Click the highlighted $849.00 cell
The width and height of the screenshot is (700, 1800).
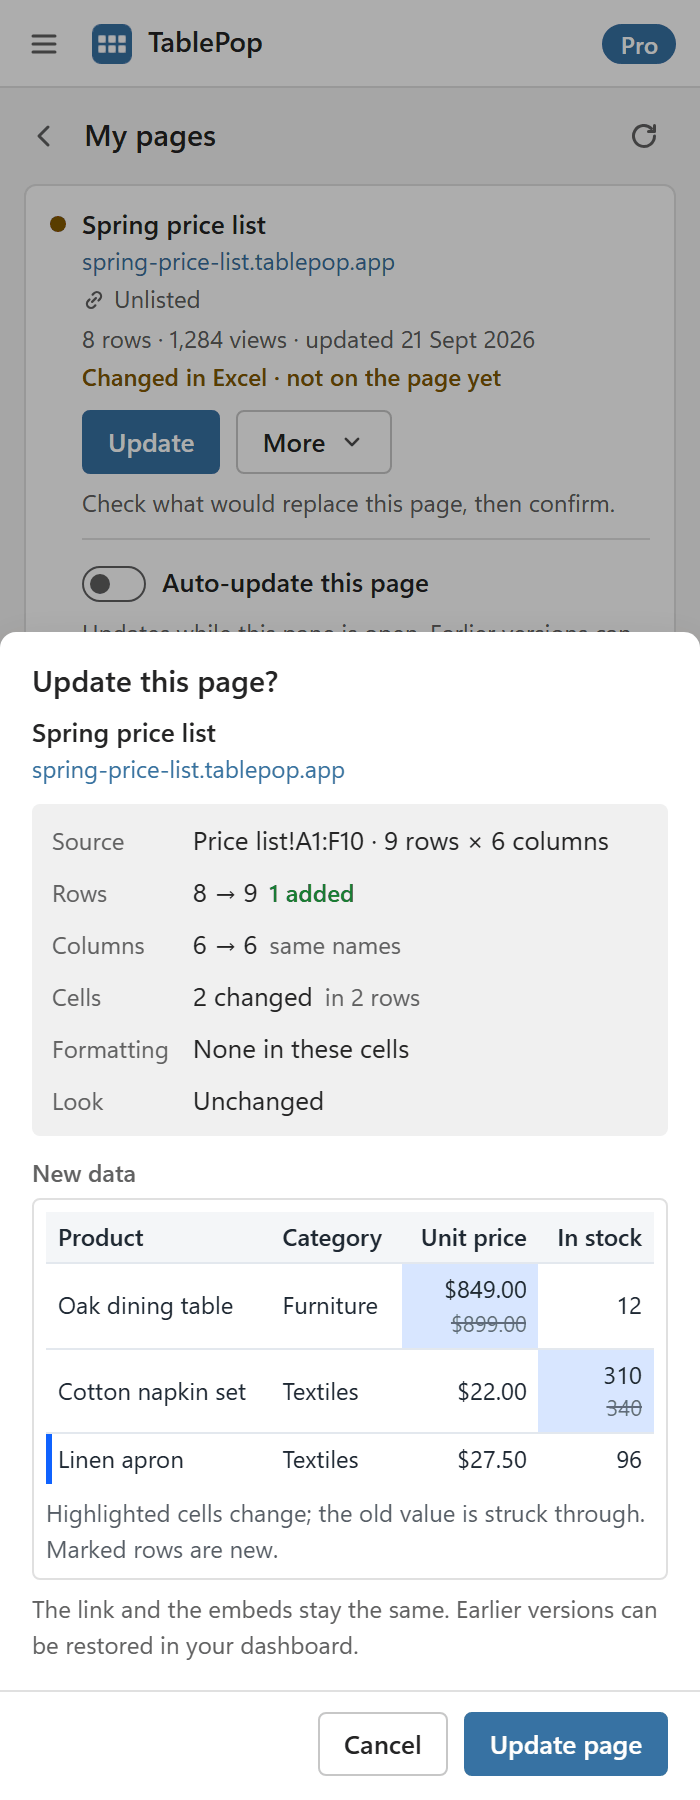(x=470, y=1306)
